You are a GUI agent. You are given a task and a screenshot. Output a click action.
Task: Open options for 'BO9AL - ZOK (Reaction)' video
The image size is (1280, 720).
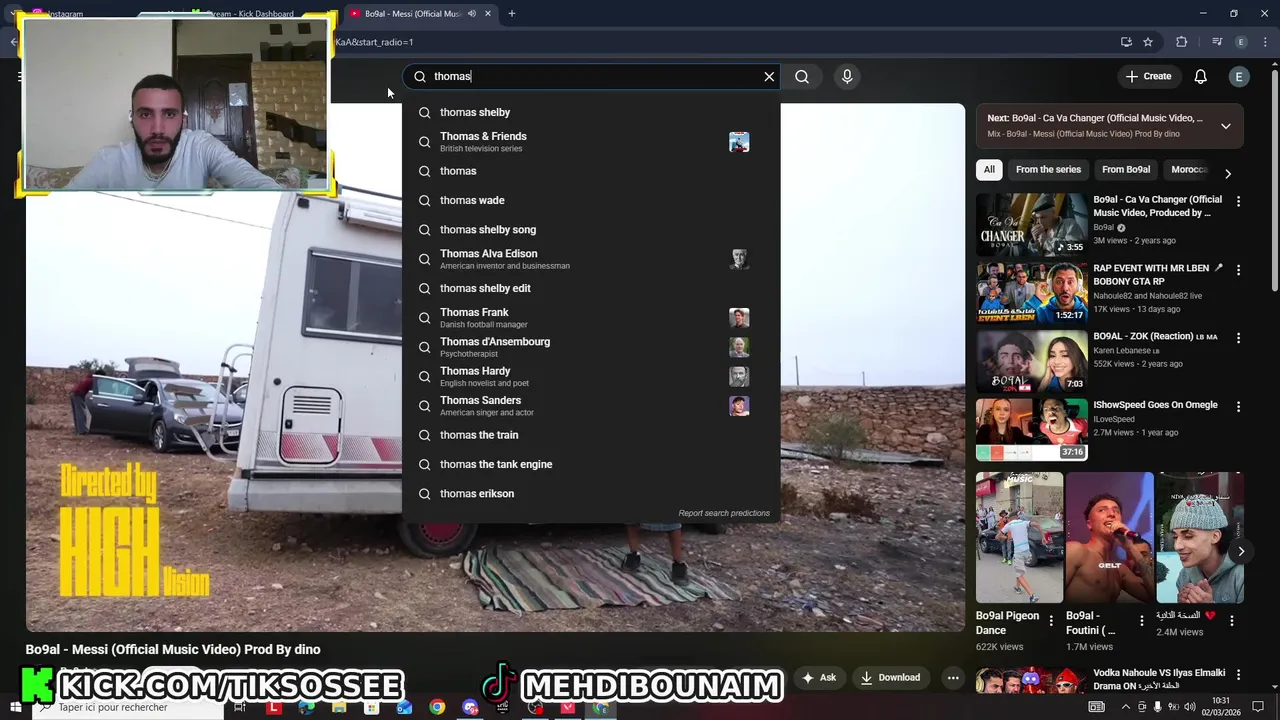click(1238, 338)
